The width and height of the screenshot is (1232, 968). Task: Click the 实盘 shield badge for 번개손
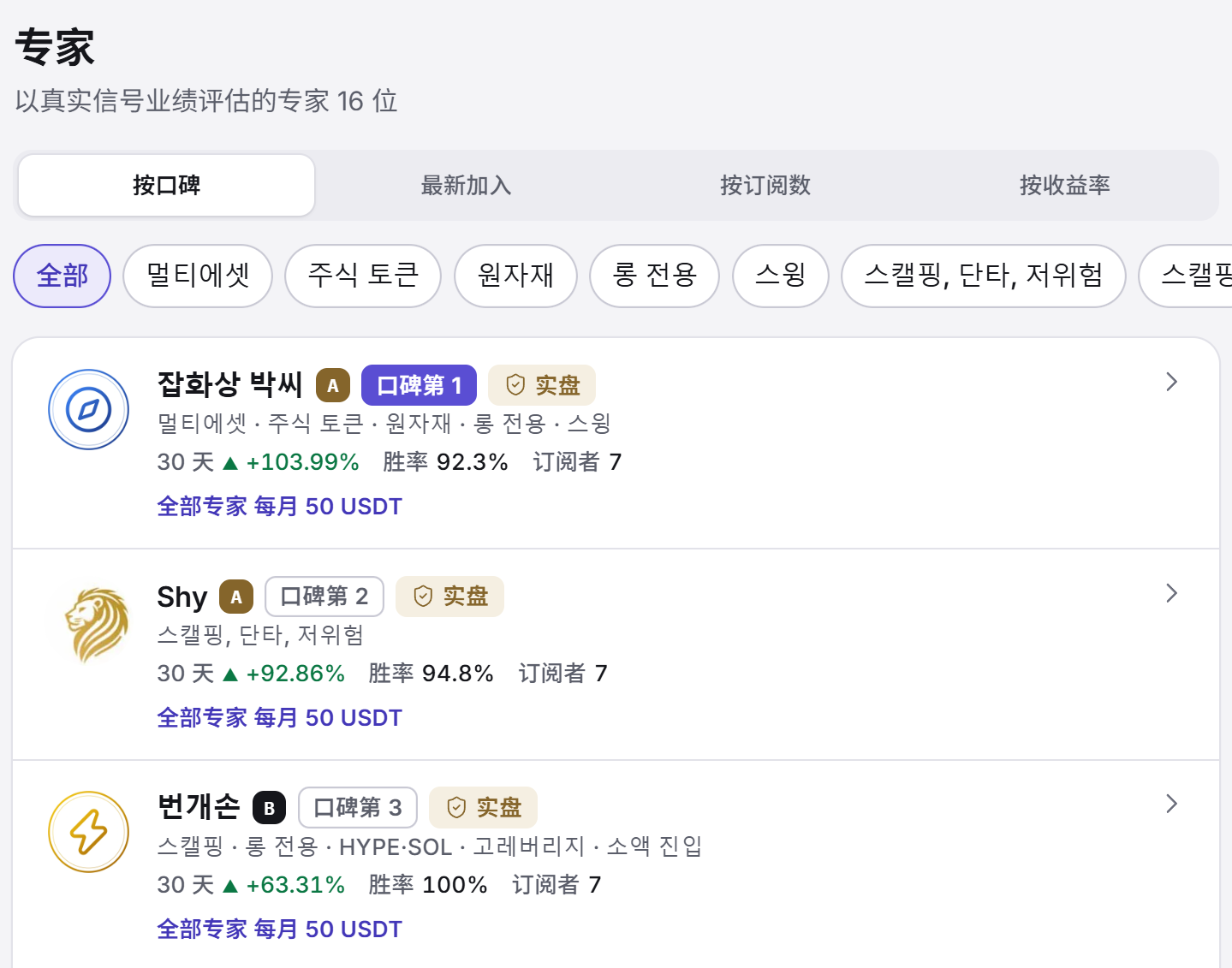point(483,807)
